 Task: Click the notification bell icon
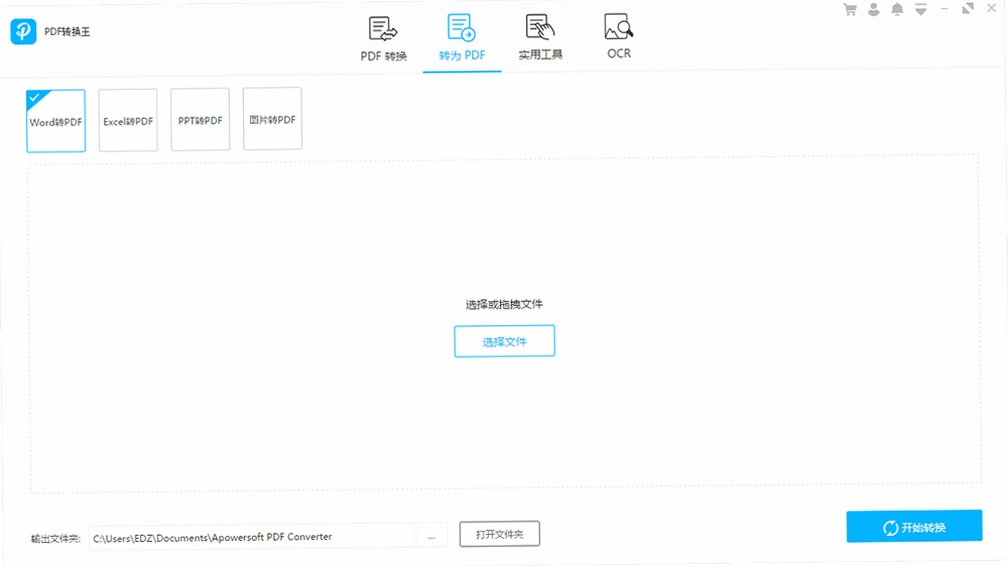[897, 9]
